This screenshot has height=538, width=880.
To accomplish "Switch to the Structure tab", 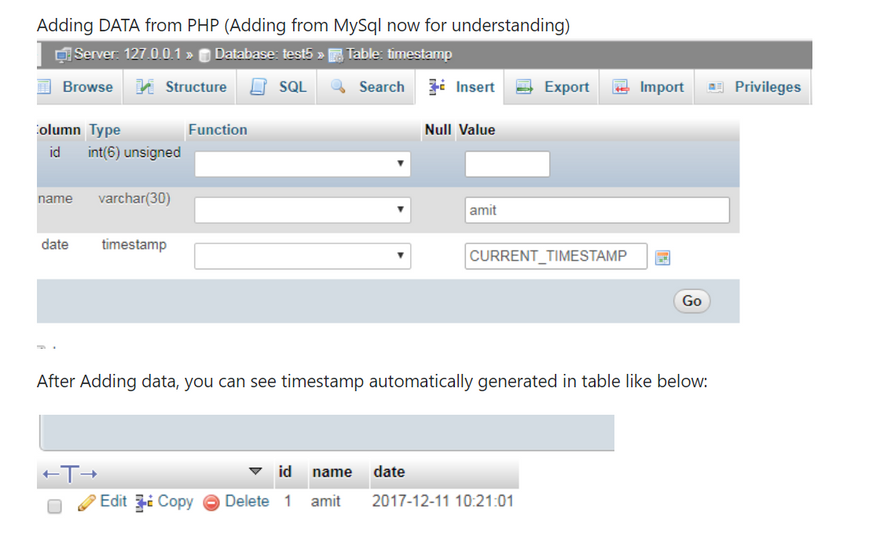I will tap(183, 87).
